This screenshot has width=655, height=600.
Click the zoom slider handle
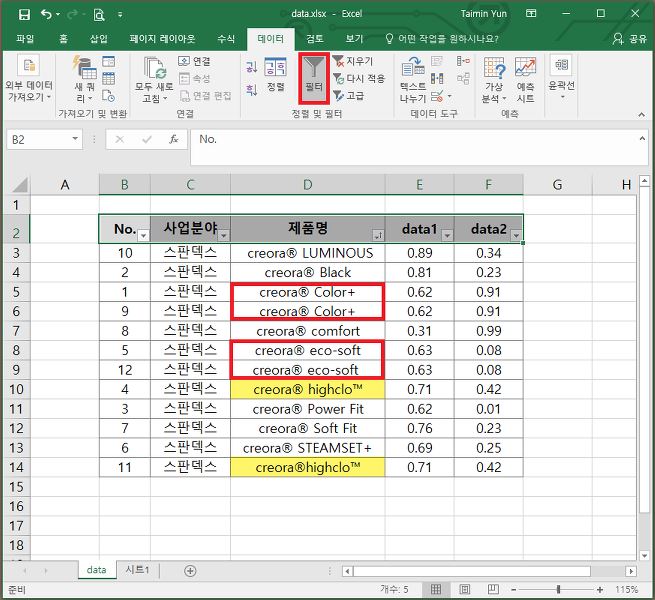559,590
